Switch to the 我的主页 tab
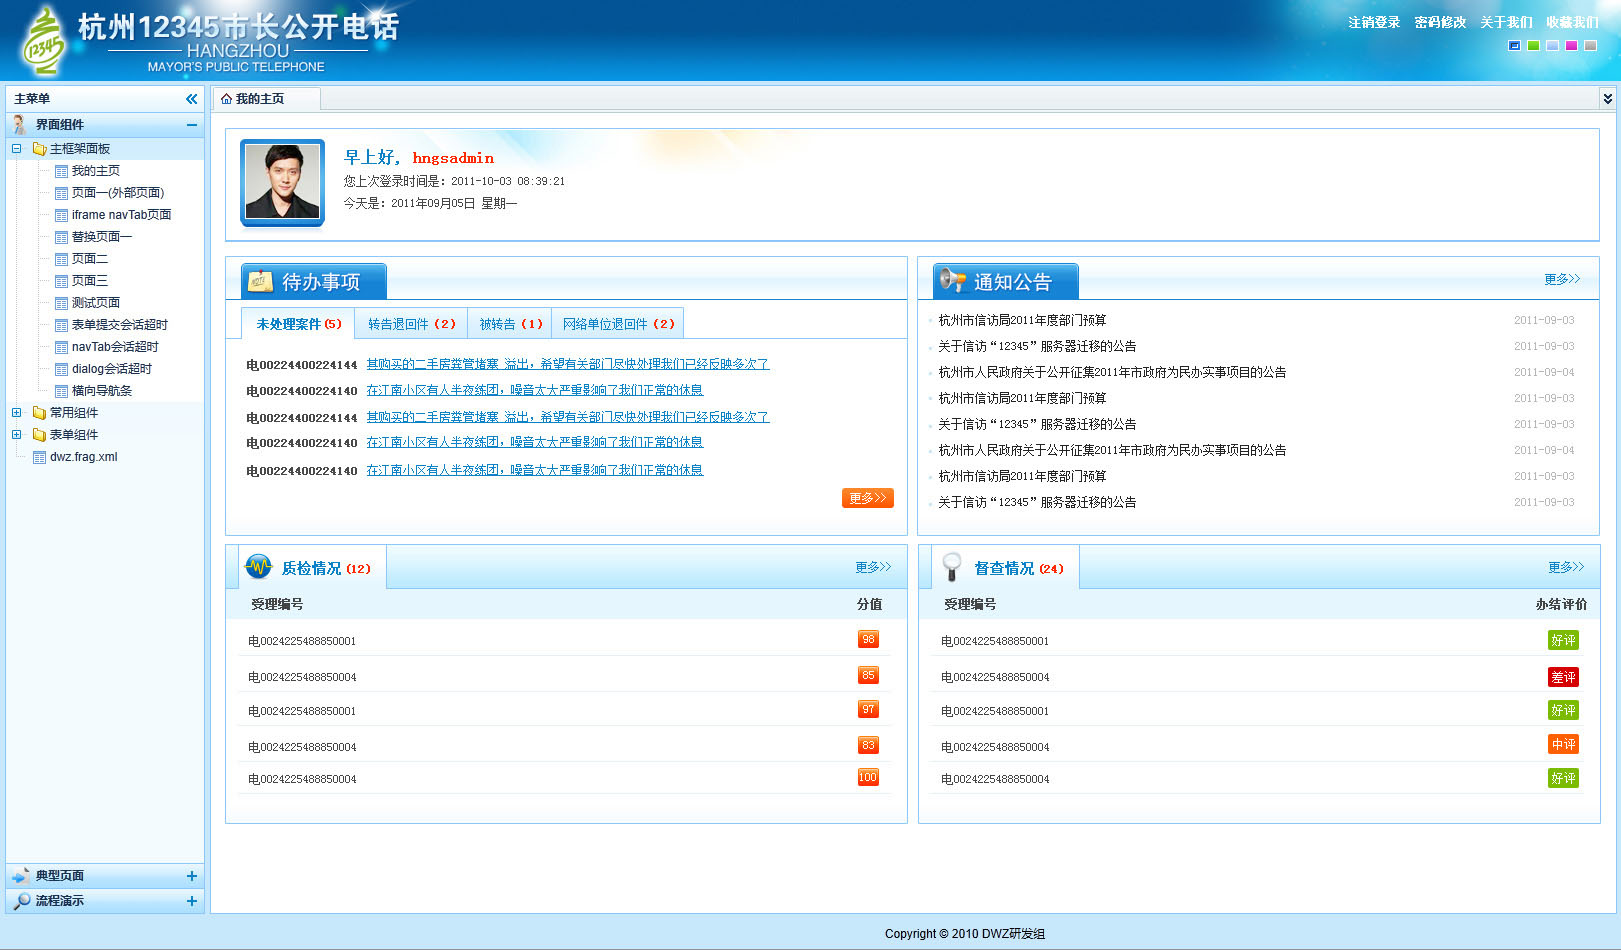 tap(267, 99)
